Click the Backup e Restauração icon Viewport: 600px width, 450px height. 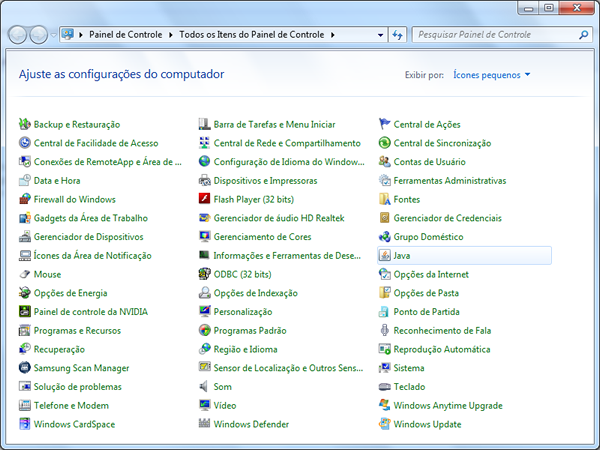point(25,124)
